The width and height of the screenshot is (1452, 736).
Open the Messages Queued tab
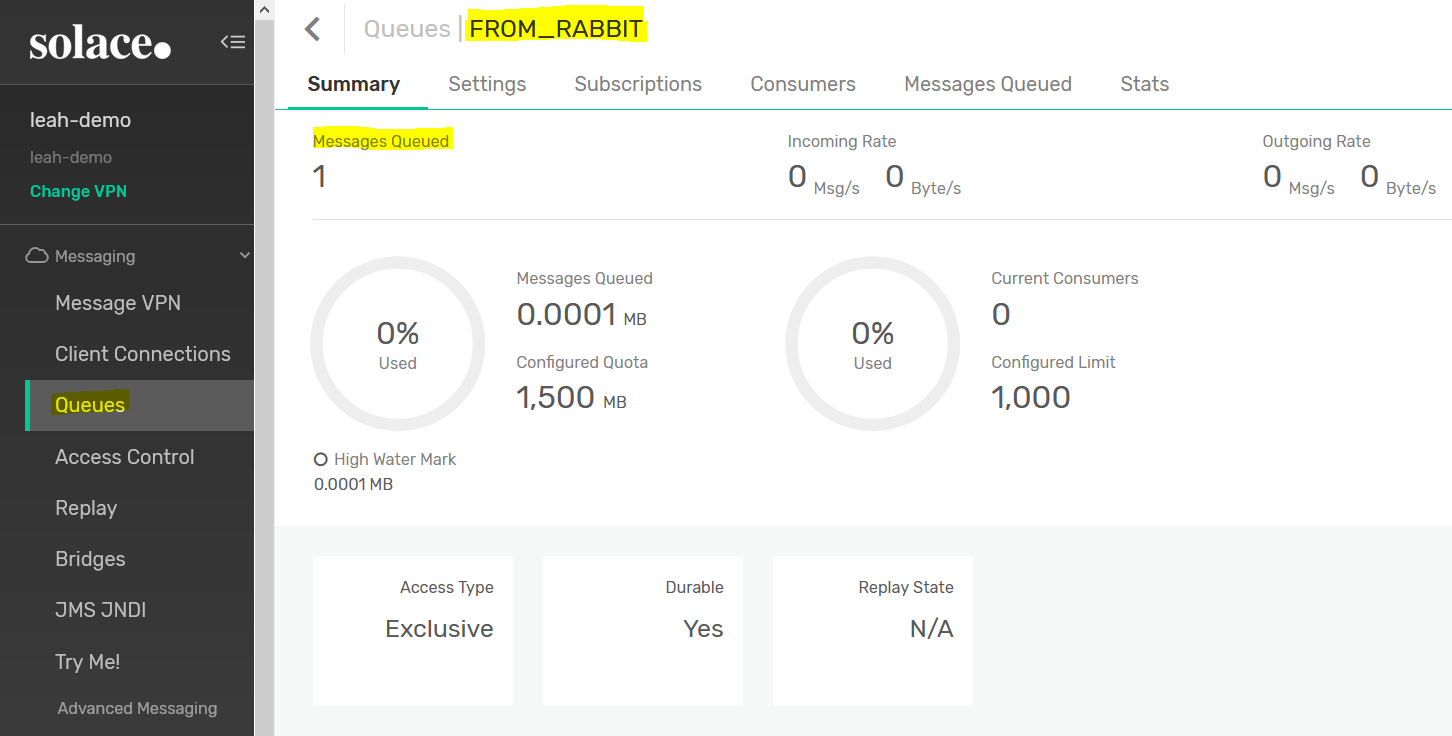[x=987, y=84]
